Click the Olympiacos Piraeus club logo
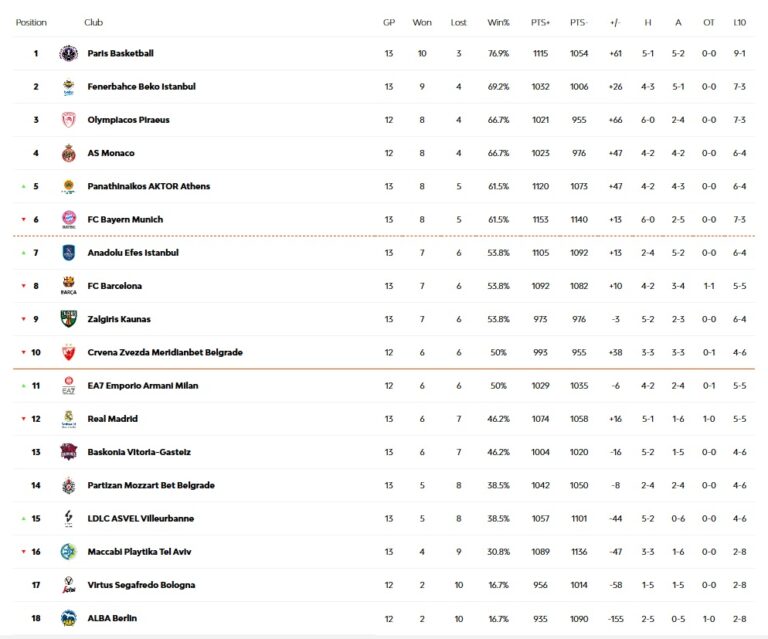768x639 pixels. pyautogui.click(x=68, y=120)
